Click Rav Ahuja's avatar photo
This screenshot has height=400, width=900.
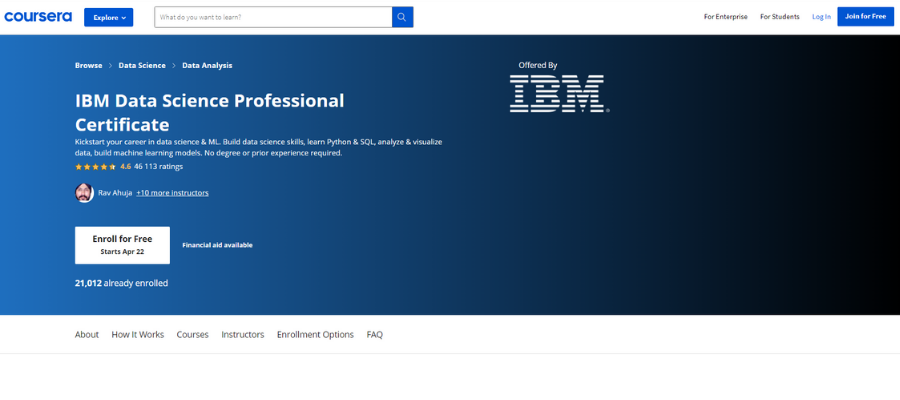coord(84,193)
